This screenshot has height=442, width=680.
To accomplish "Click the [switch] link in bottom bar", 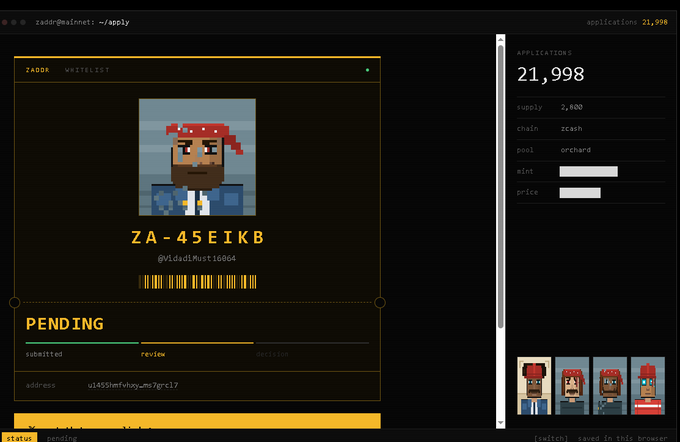I will coord(551,438).
